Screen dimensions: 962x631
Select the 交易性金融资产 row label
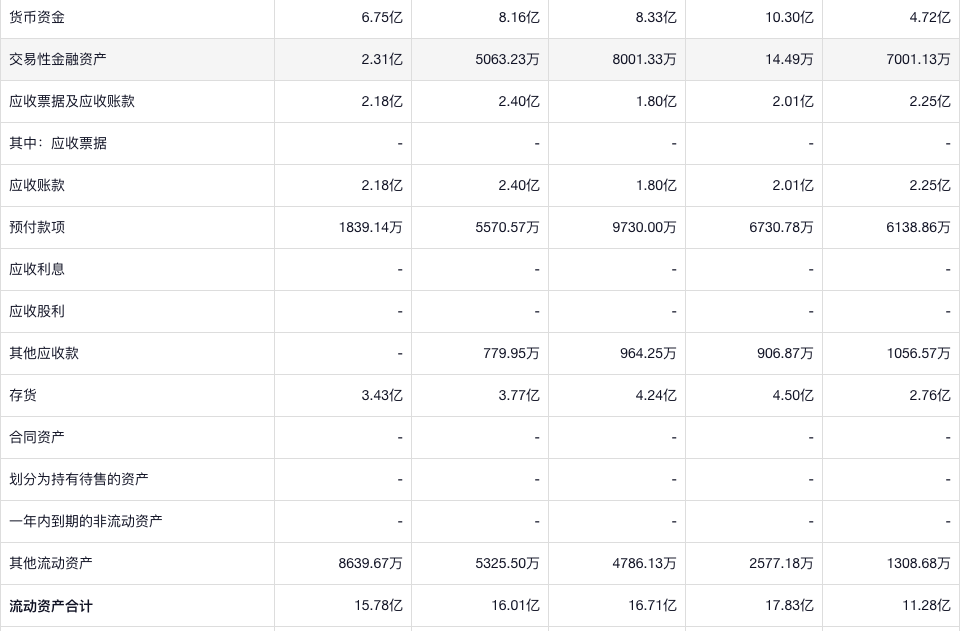point(58,59)
